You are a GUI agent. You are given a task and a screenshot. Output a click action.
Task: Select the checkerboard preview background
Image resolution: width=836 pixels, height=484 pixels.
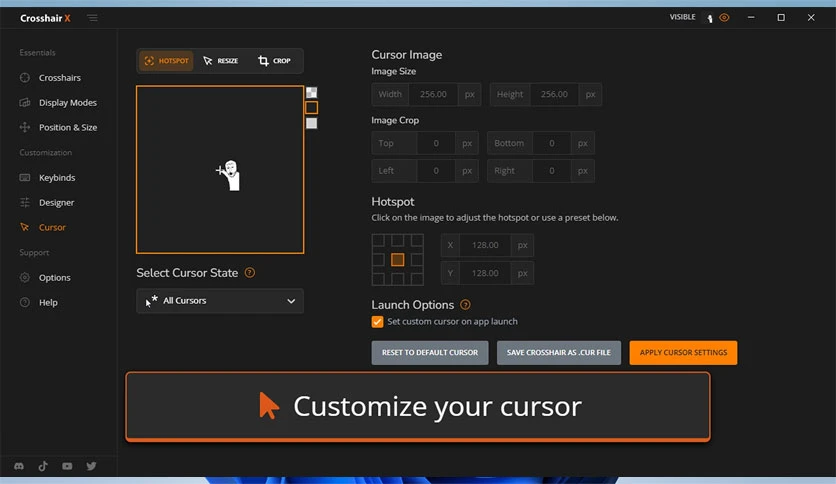point(311,93)
